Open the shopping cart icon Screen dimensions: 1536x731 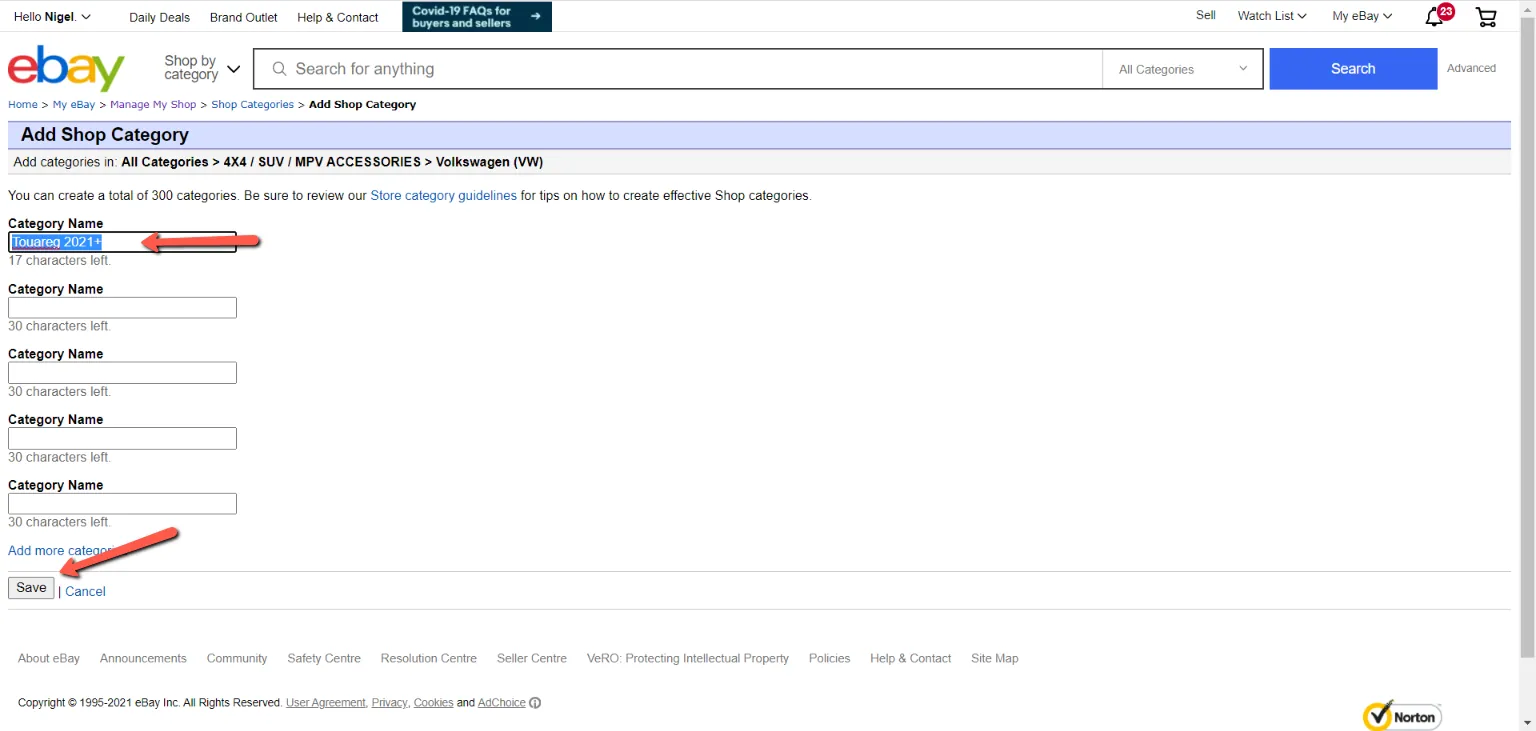1486,16
